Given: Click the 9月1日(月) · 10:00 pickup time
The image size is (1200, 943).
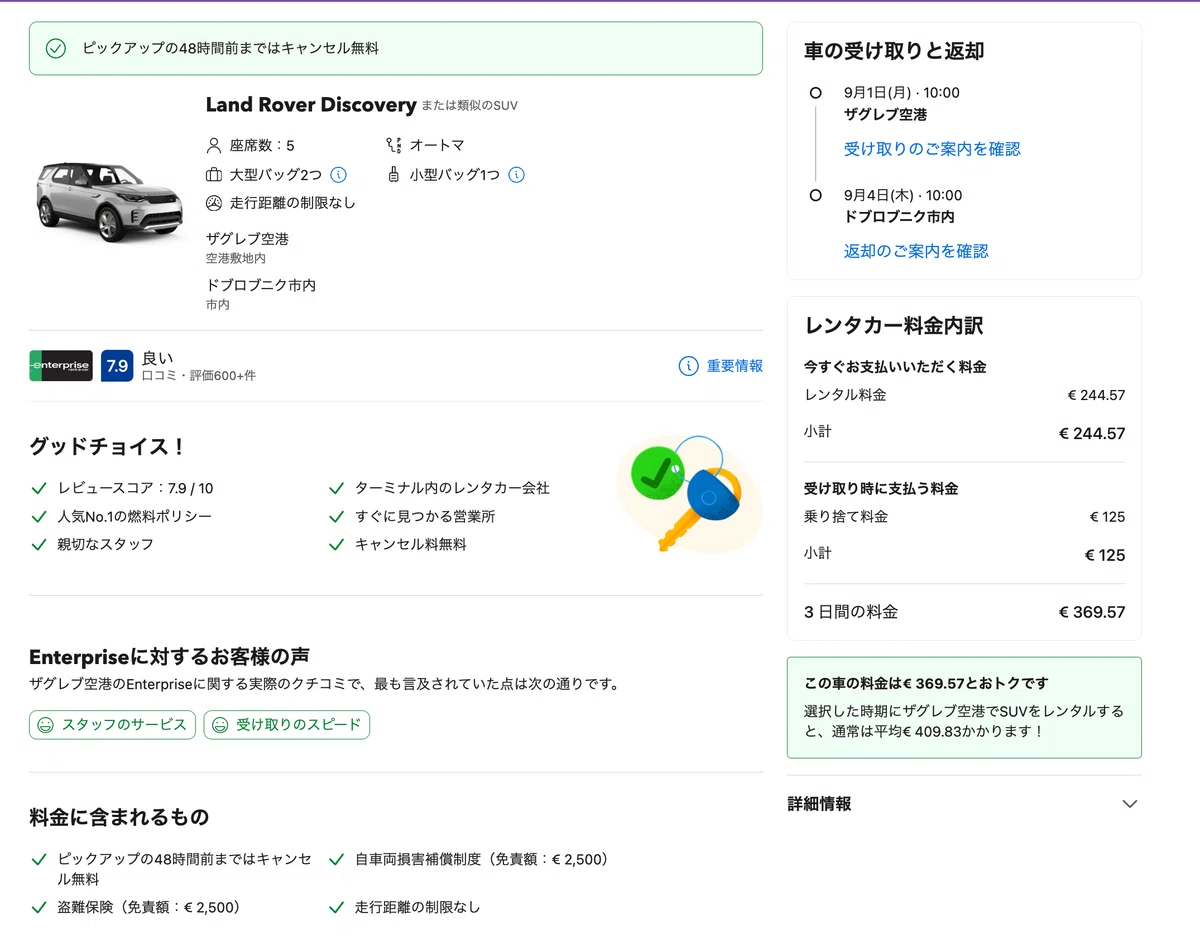Looking at the screenshot, I should pyautogui.click(x=902, y=93).
